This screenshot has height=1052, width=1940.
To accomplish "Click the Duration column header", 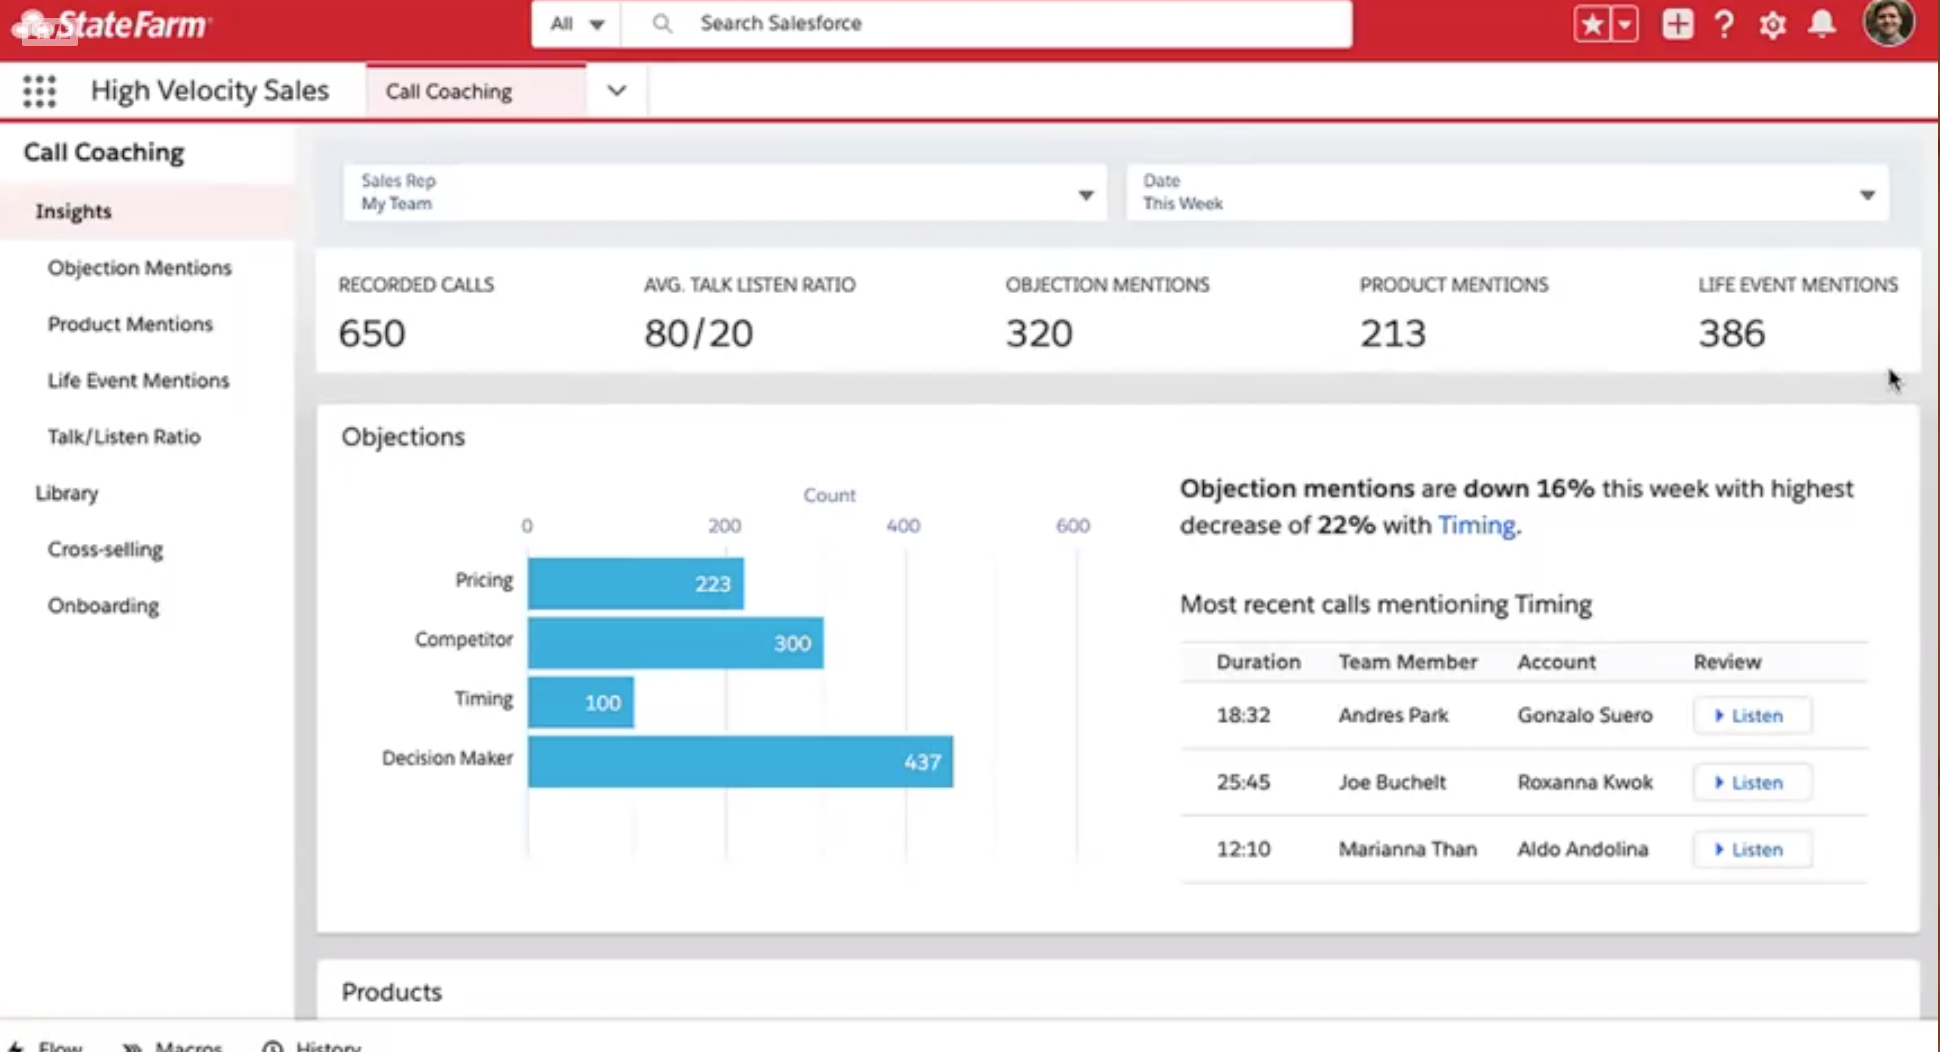I will coord(1258,662).
